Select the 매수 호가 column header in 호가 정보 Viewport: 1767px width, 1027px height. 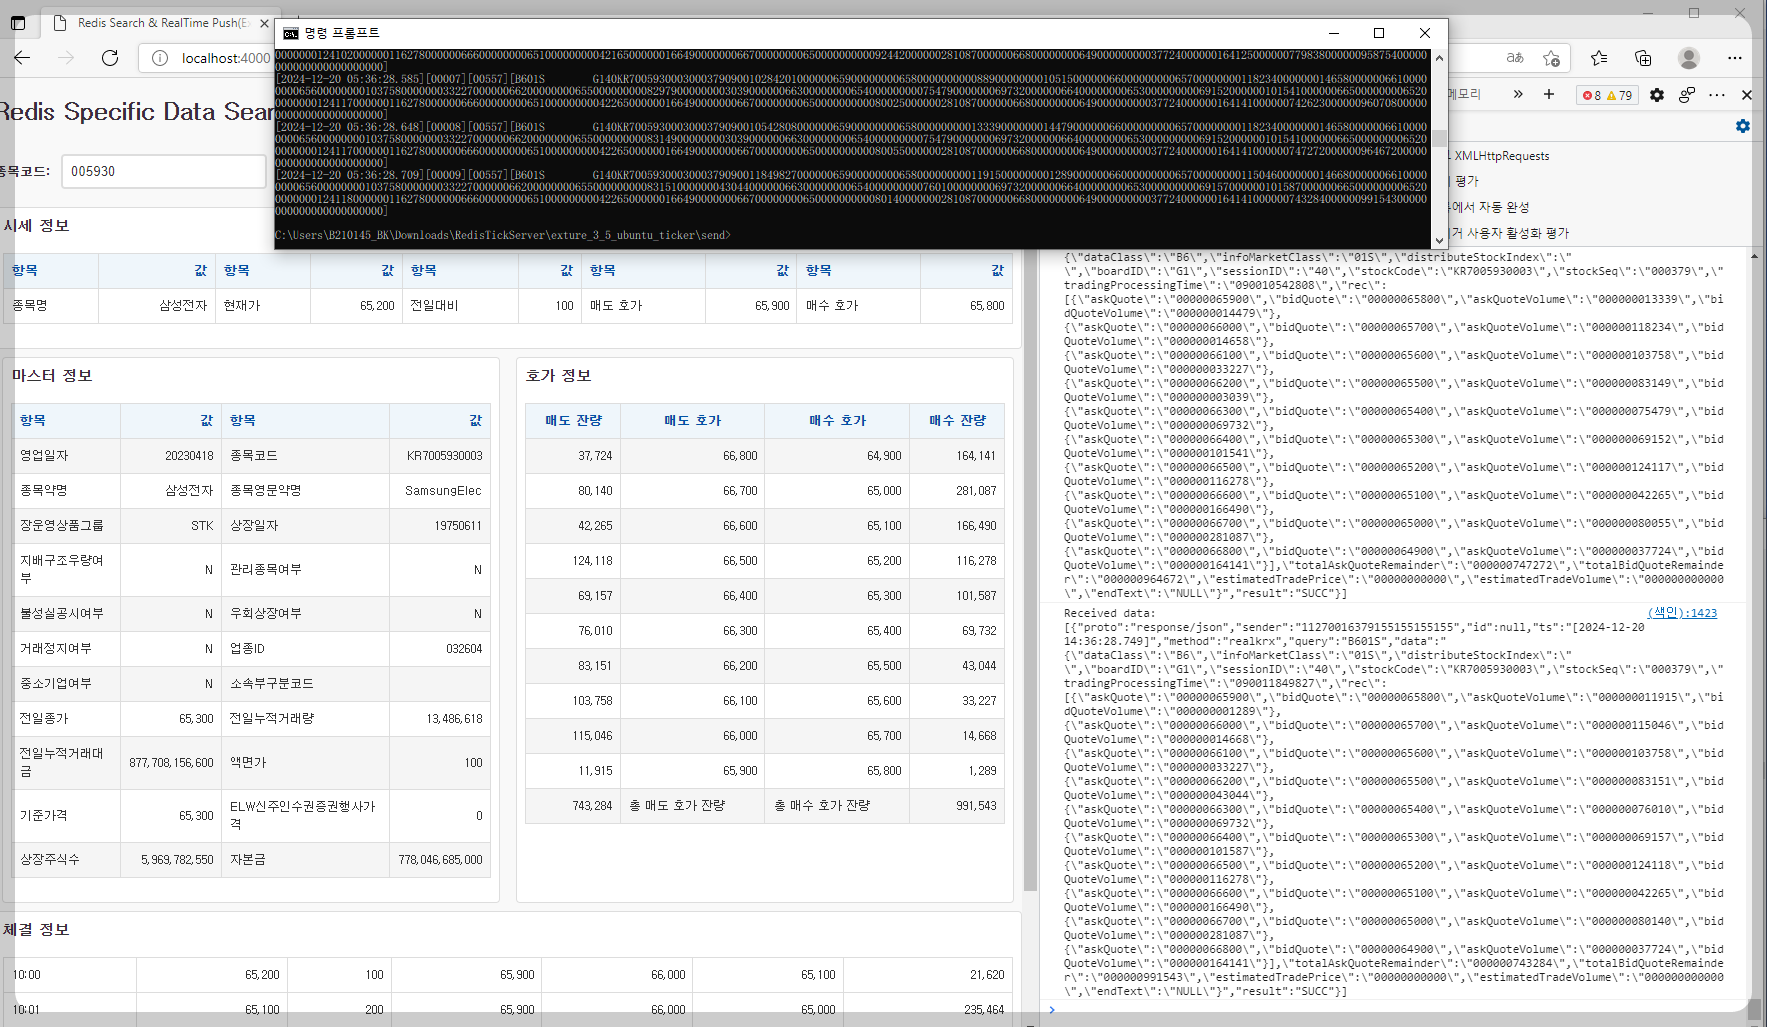click(837, 420)
